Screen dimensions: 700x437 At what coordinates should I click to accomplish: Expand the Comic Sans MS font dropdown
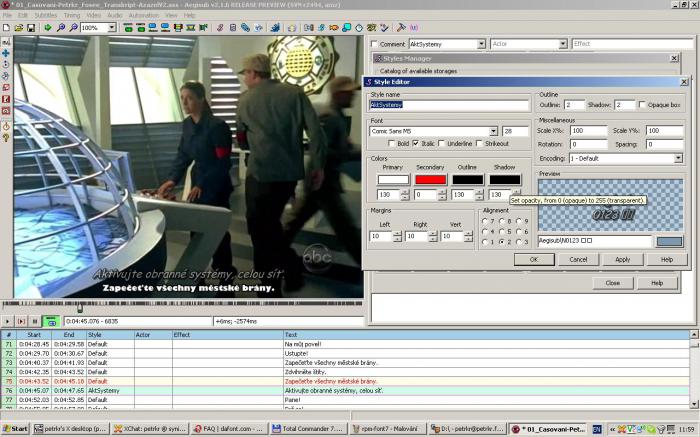pyautogui.click(x=493, y=131)
